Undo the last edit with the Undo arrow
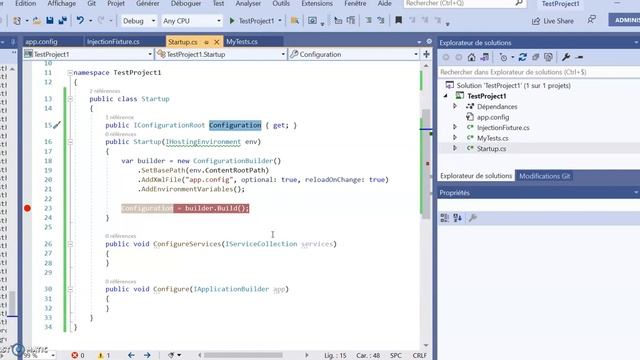This screenshot has width=640, height=360. click(80, 20)
